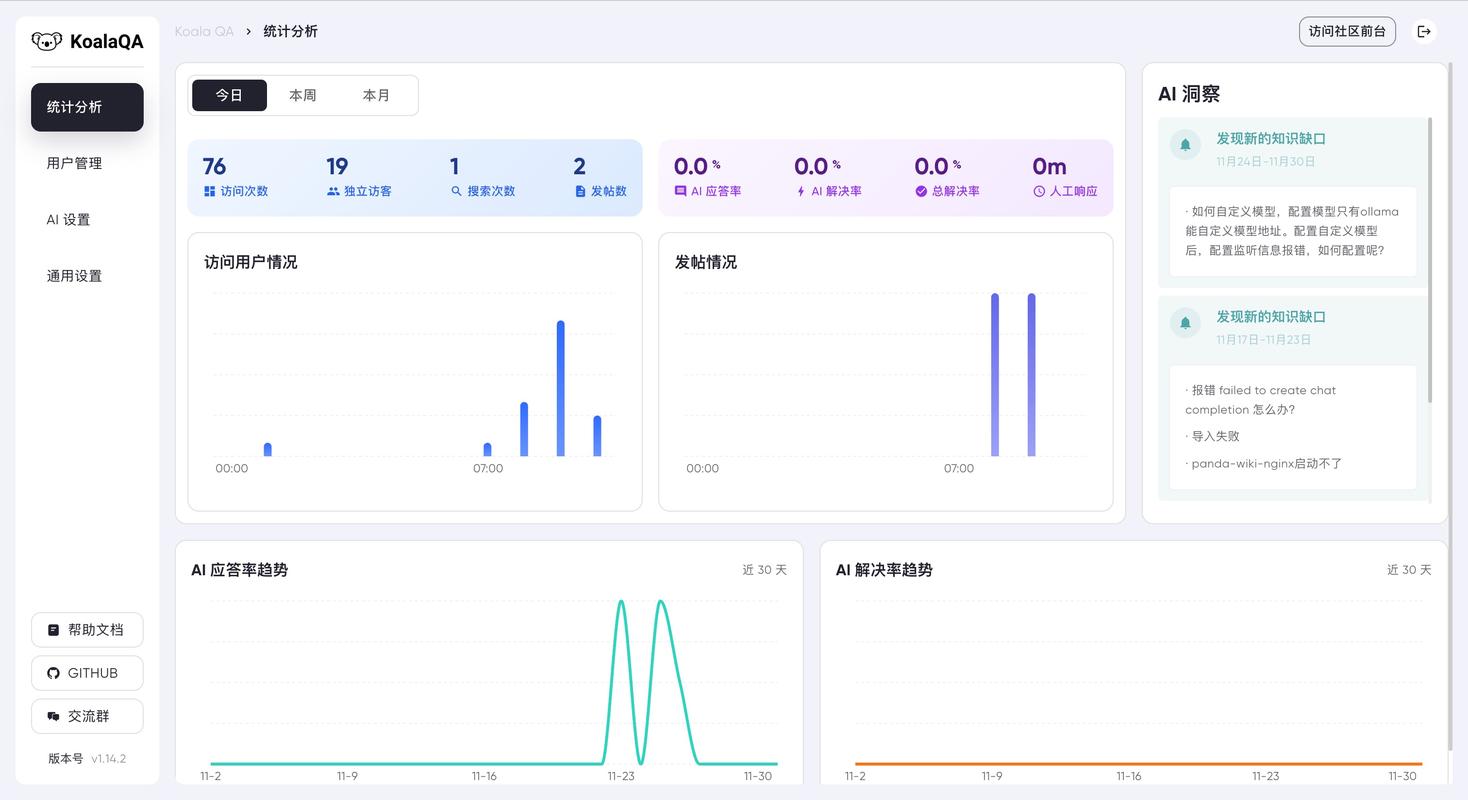Click the AI 解决率趋势 chart title
The width and height of the screenshot is (1468, 800).
coord(884,570)
